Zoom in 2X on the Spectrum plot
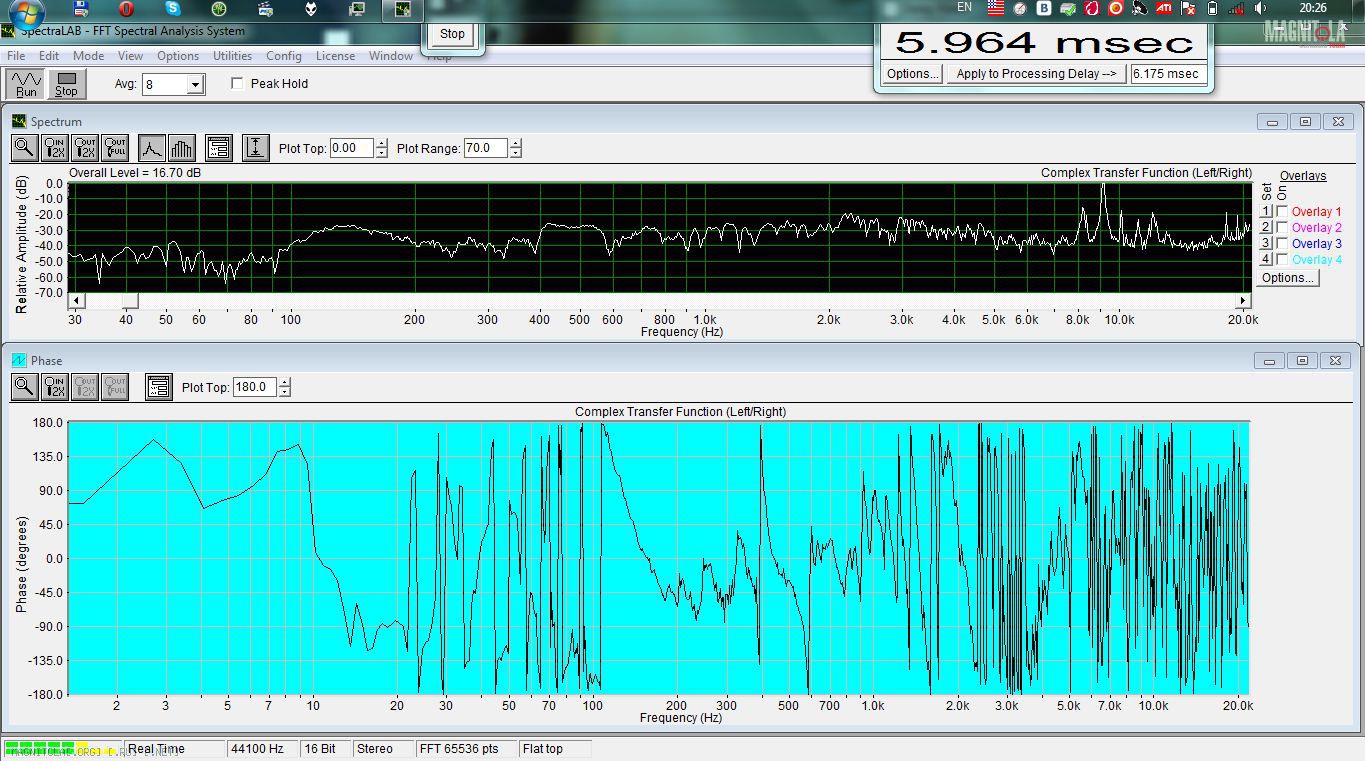Screen dimensions: 1365x761 [55, 149]
